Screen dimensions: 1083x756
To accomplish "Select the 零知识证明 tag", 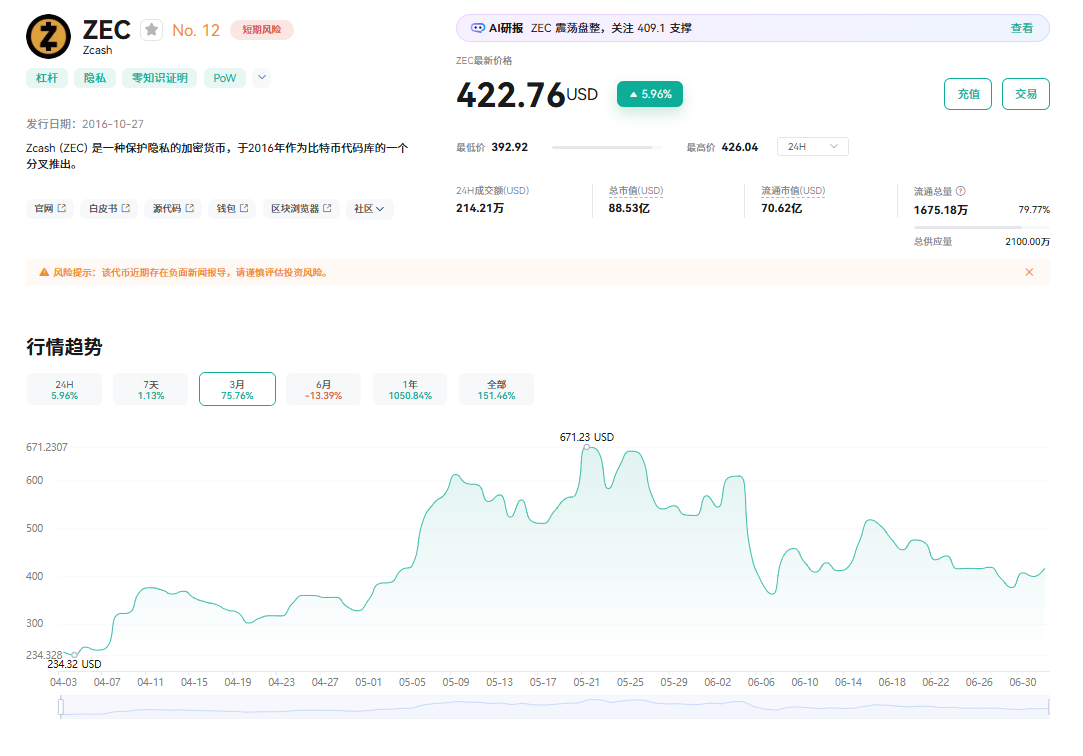I will coord(160,78).
